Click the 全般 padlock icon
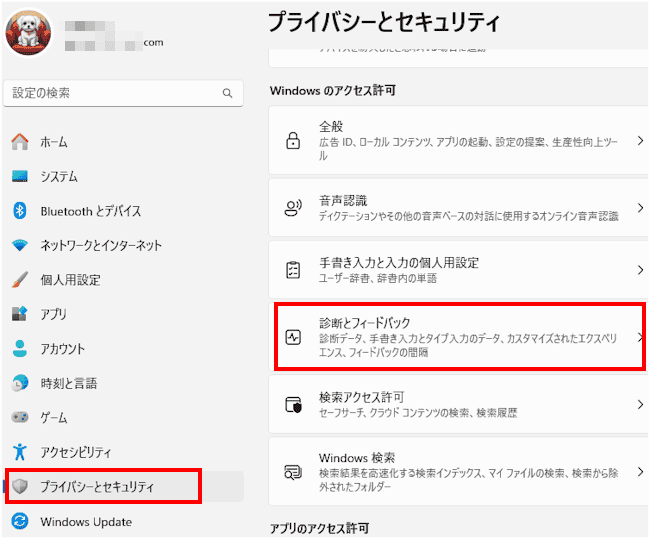 [x=293, y=141]
